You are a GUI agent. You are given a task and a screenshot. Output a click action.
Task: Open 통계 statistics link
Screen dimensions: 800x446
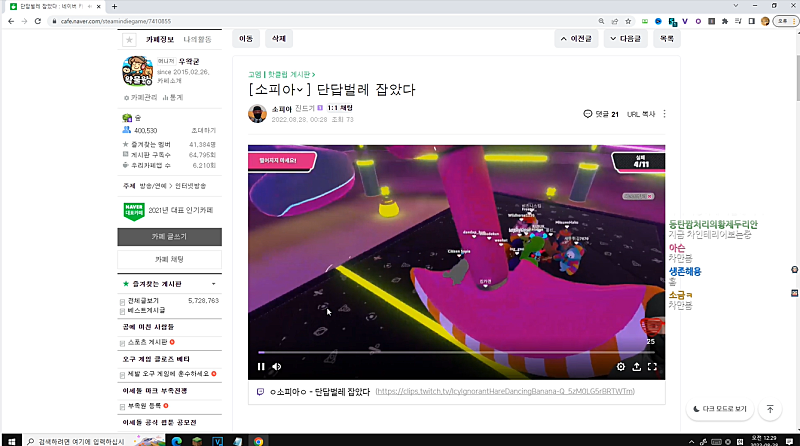pyautogui.click(x=173, y=97)
